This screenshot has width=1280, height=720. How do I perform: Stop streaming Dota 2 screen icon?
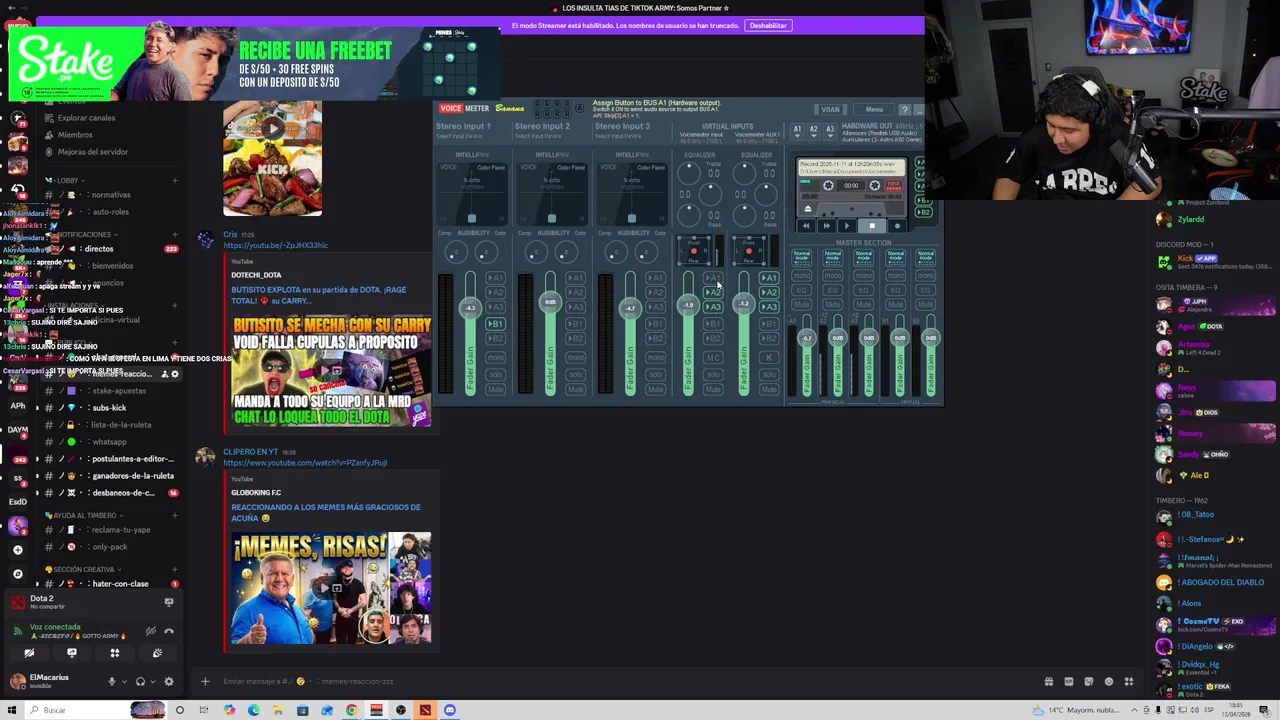pyautogui.click(x=169, y=602)
